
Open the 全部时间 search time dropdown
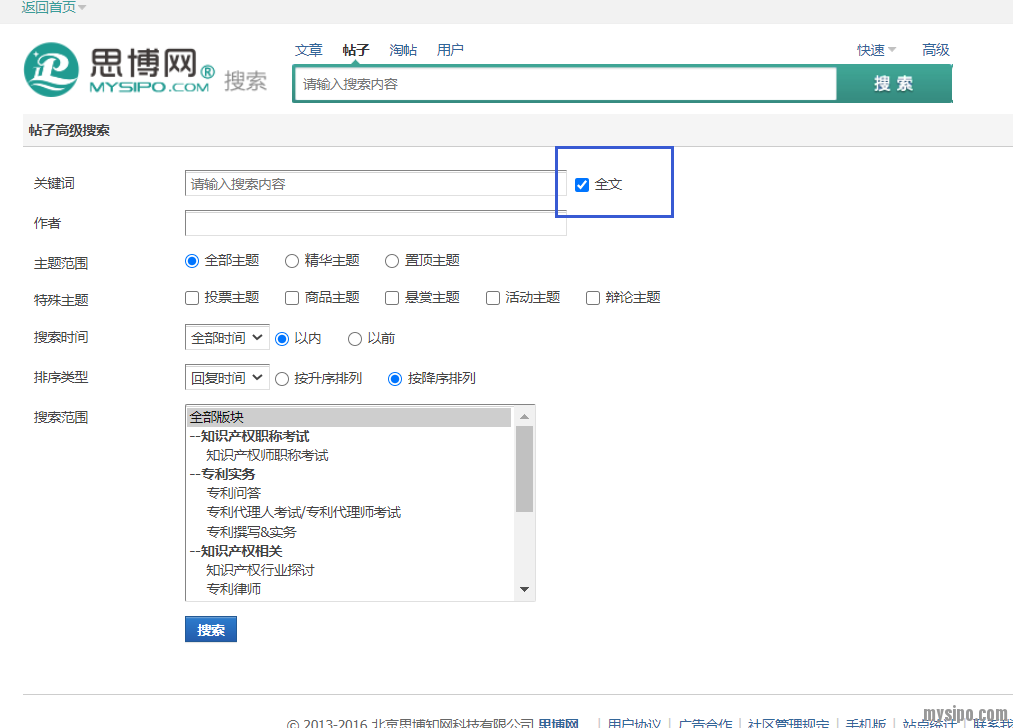coord(227,338)
